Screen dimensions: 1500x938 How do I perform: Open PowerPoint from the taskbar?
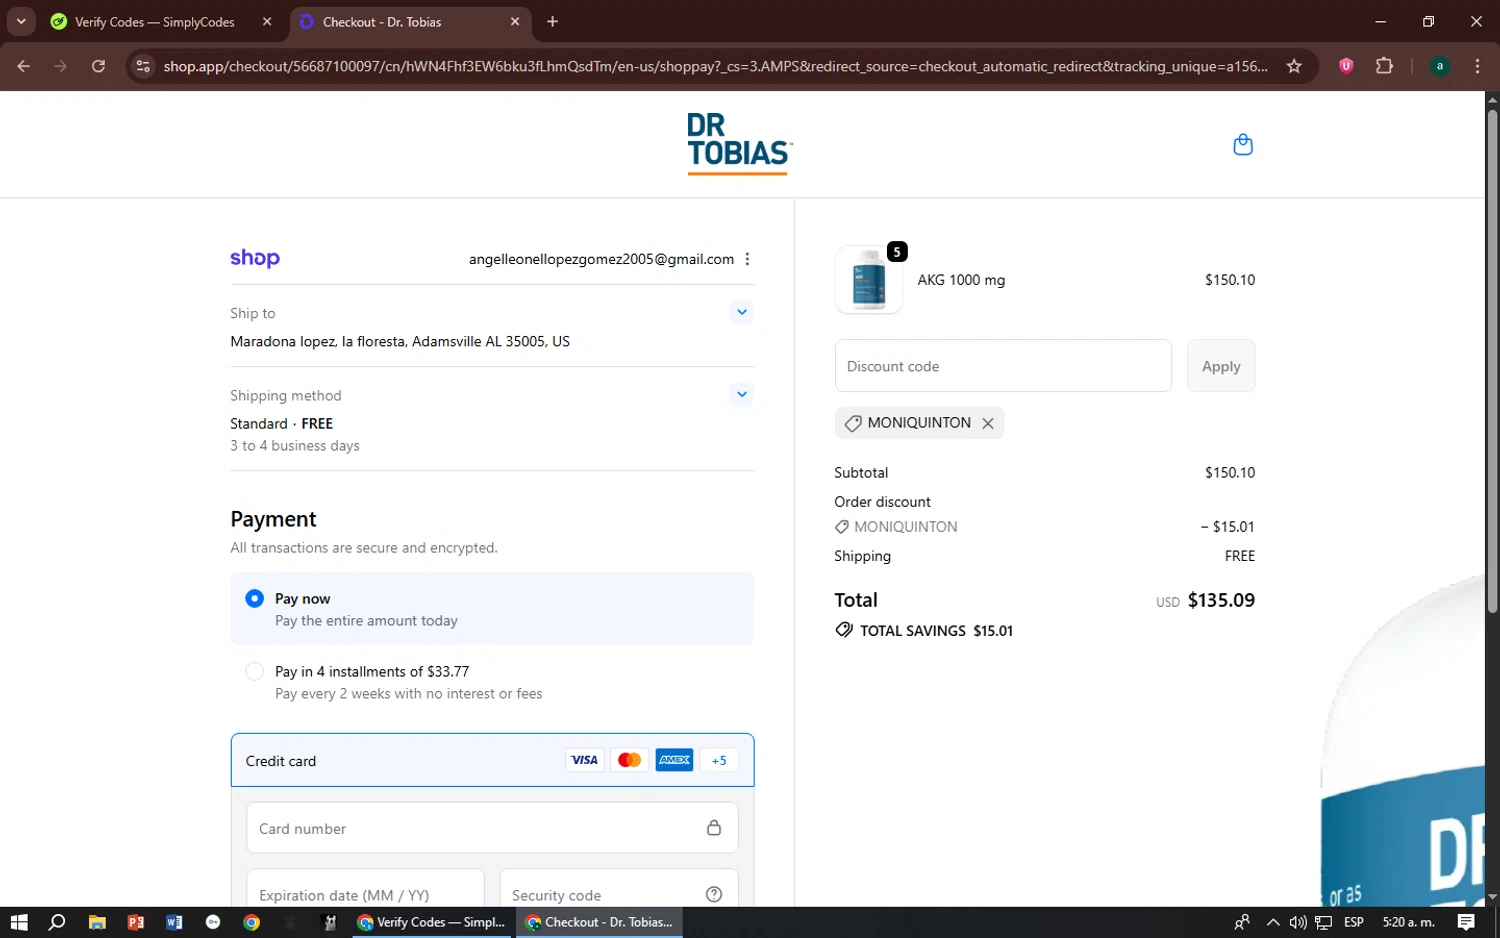tap(136, 922)
